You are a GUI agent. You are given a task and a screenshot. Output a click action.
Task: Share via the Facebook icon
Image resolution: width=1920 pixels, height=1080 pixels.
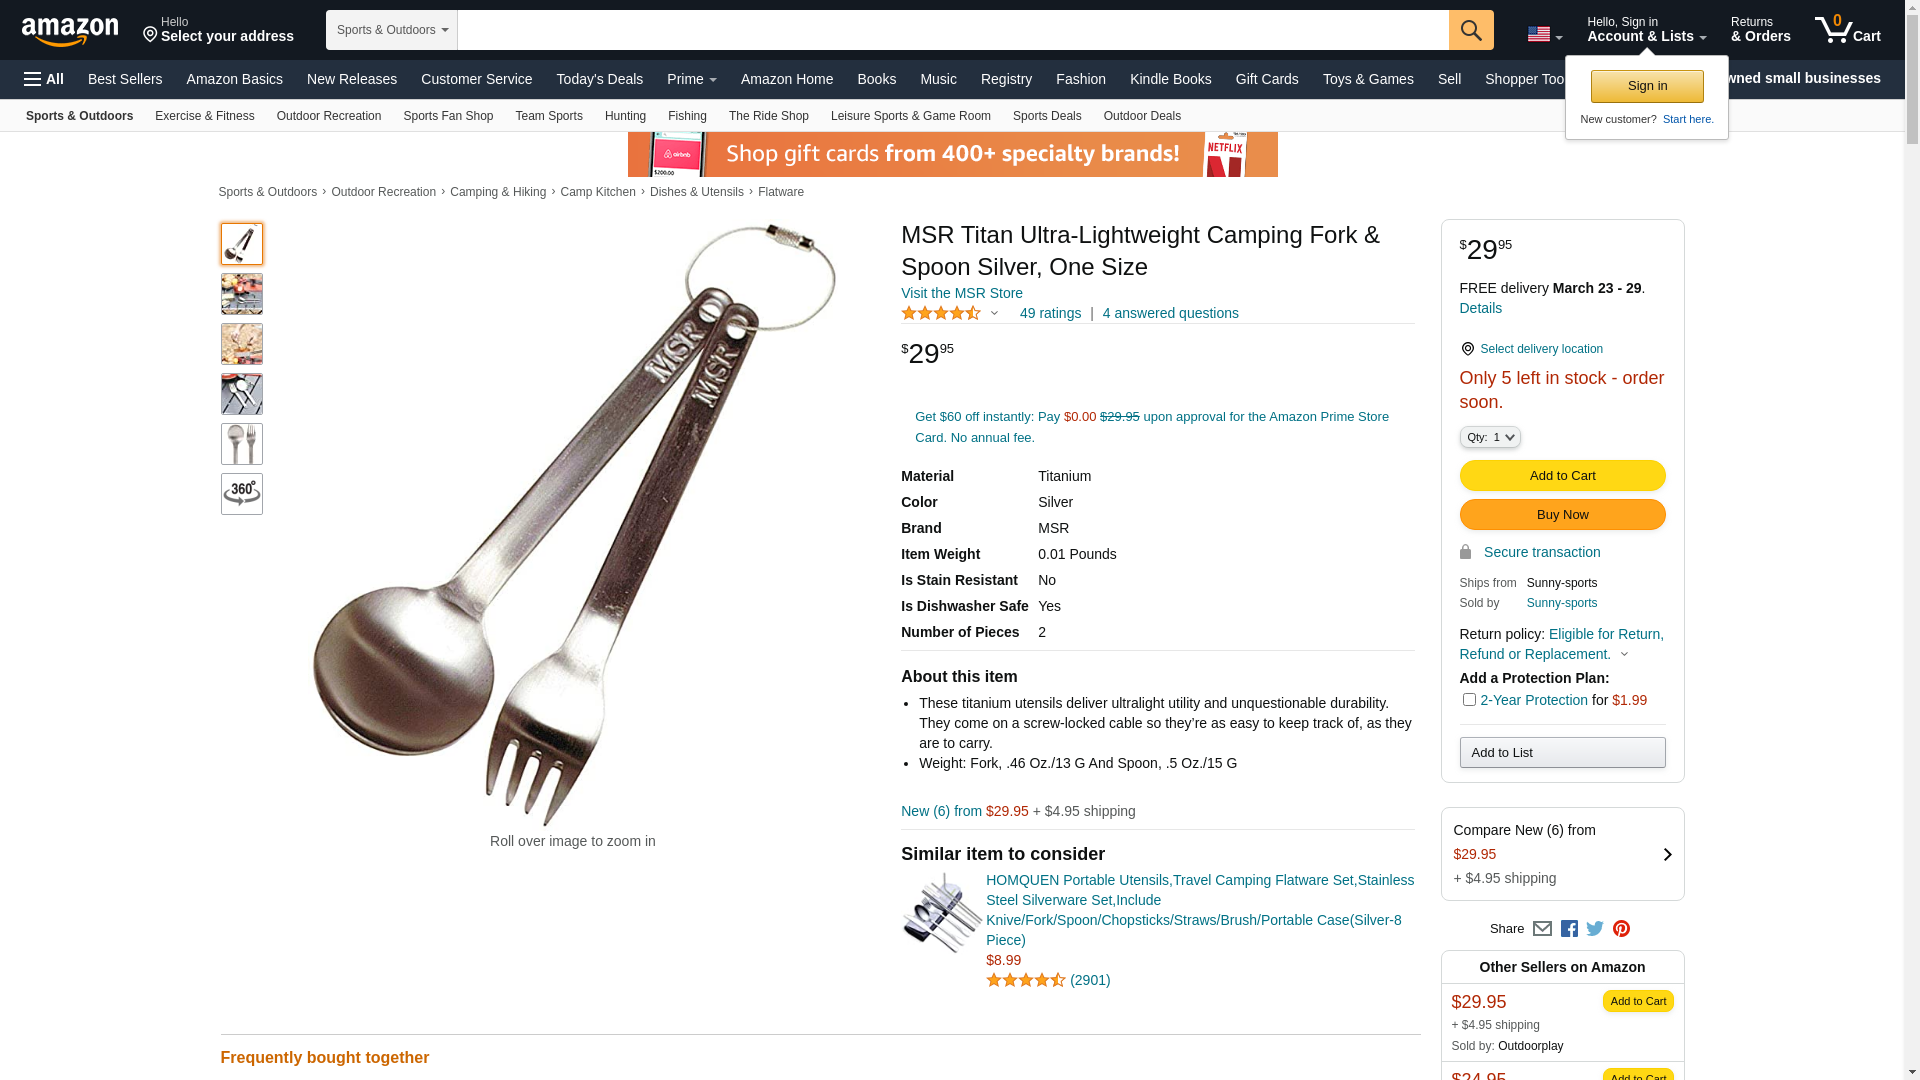(x=1569, y=929)
